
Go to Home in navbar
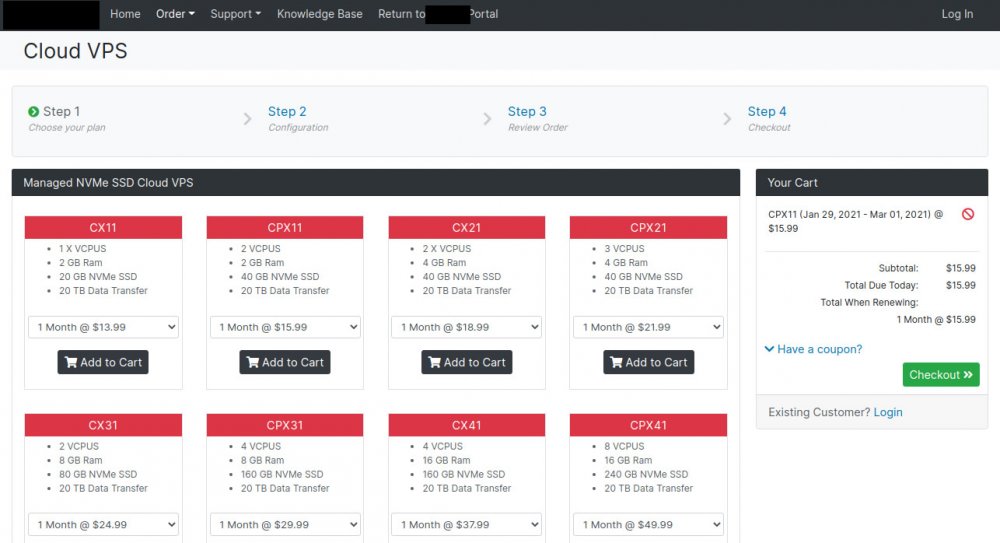(125, 14)
